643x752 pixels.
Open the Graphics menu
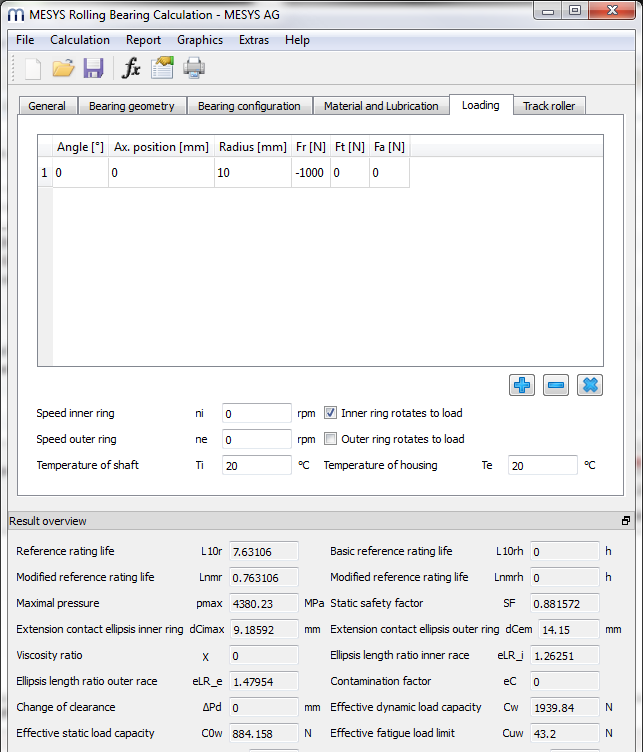click(x=200, y=40)
